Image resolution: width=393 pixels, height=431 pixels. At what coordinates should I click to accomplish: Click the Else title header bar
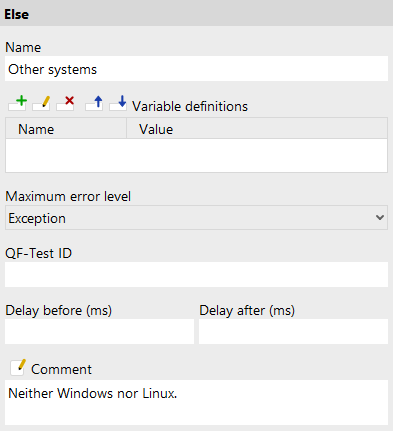[x=196, y=14]
